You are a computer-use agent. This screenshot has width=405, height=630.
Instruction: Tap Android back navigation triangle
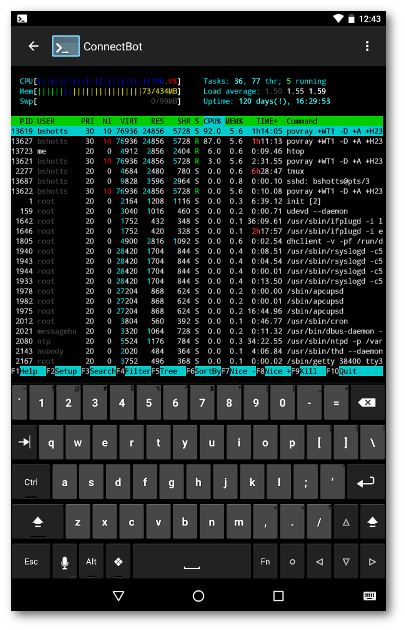(x=118, y=595)
